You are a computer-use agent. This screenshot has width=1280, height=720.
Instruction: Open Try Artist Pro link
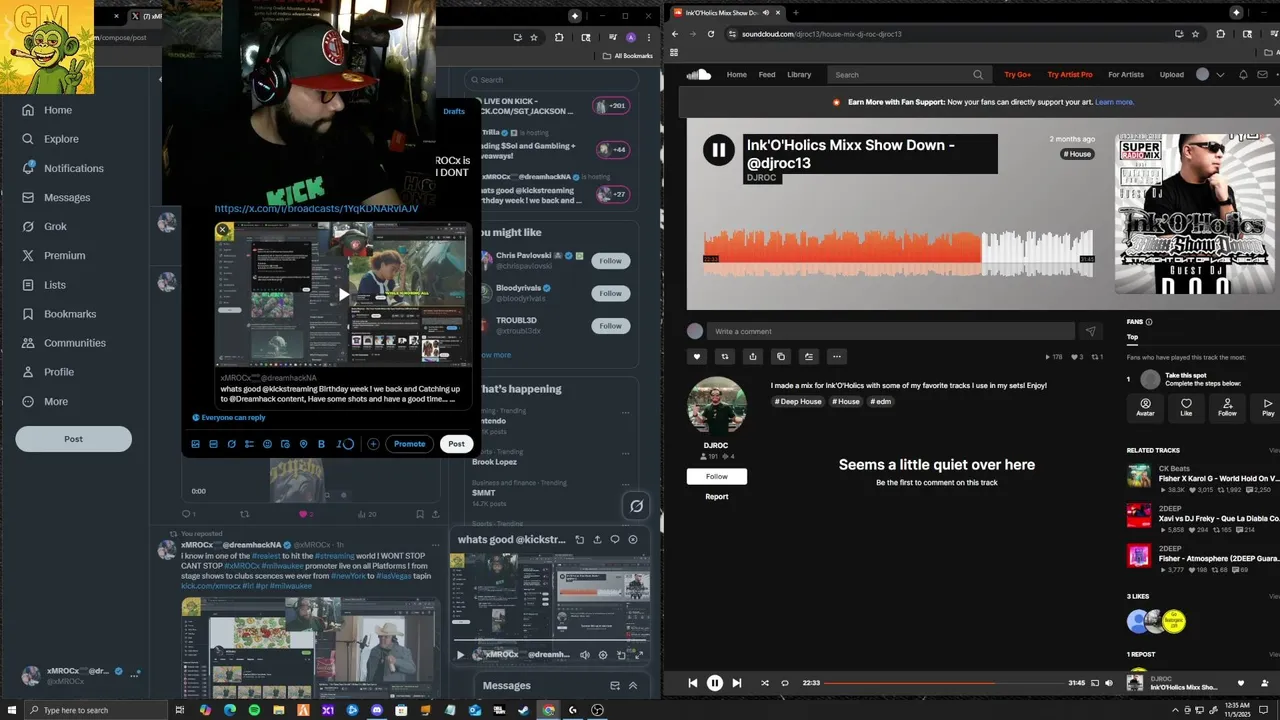(x=1070, y=75)
